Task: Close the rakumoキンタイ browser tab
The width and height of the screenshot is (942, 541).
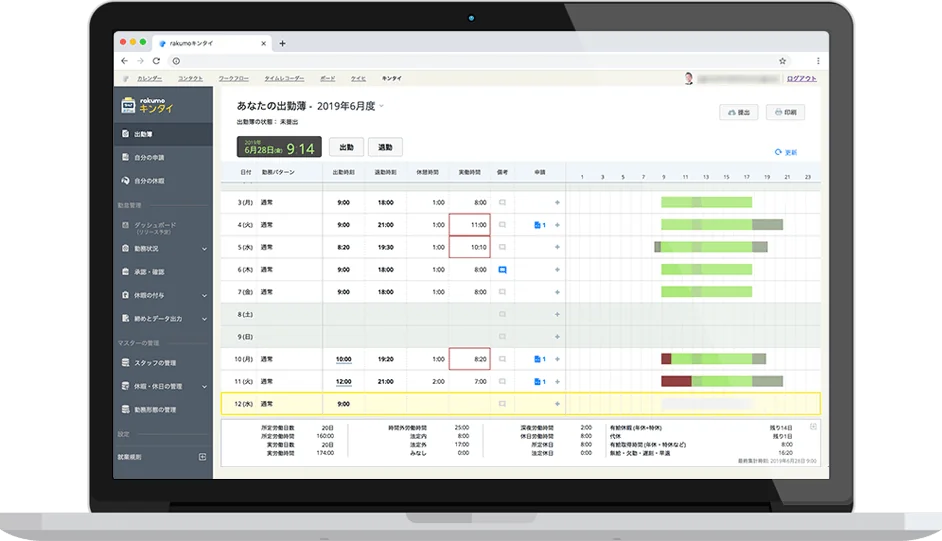Action: click(x=263, y=43)
